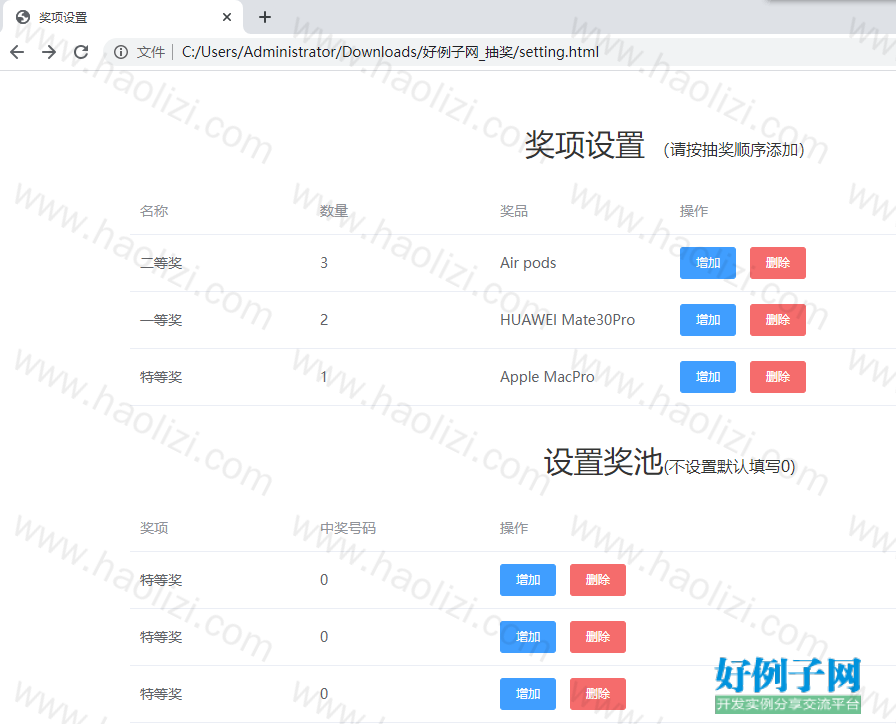Click 增加 in the 一等奖 row
The image size is (896, 724).
[707, 320]
